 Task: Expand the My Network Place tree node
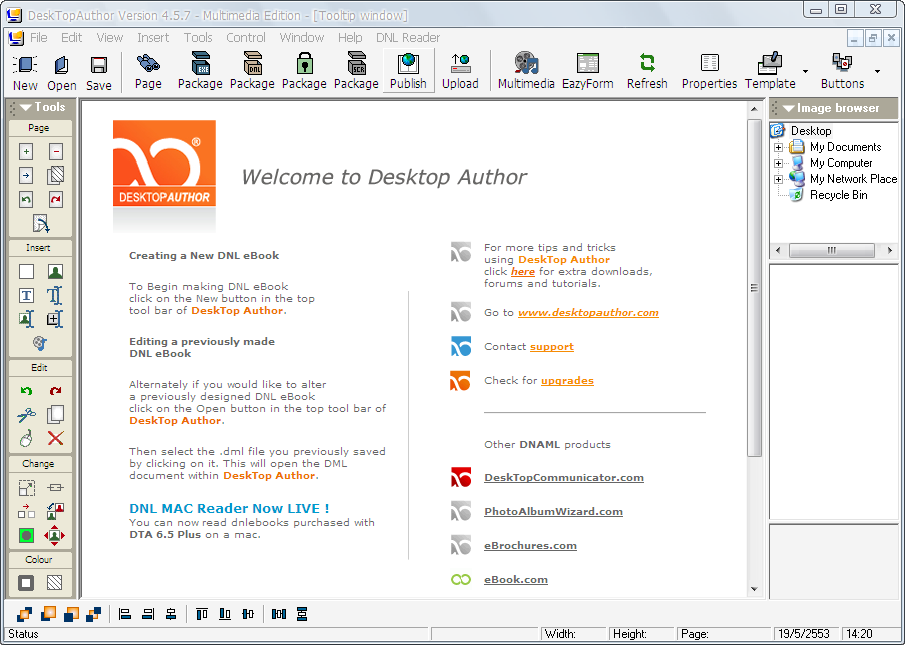point(779,179)
